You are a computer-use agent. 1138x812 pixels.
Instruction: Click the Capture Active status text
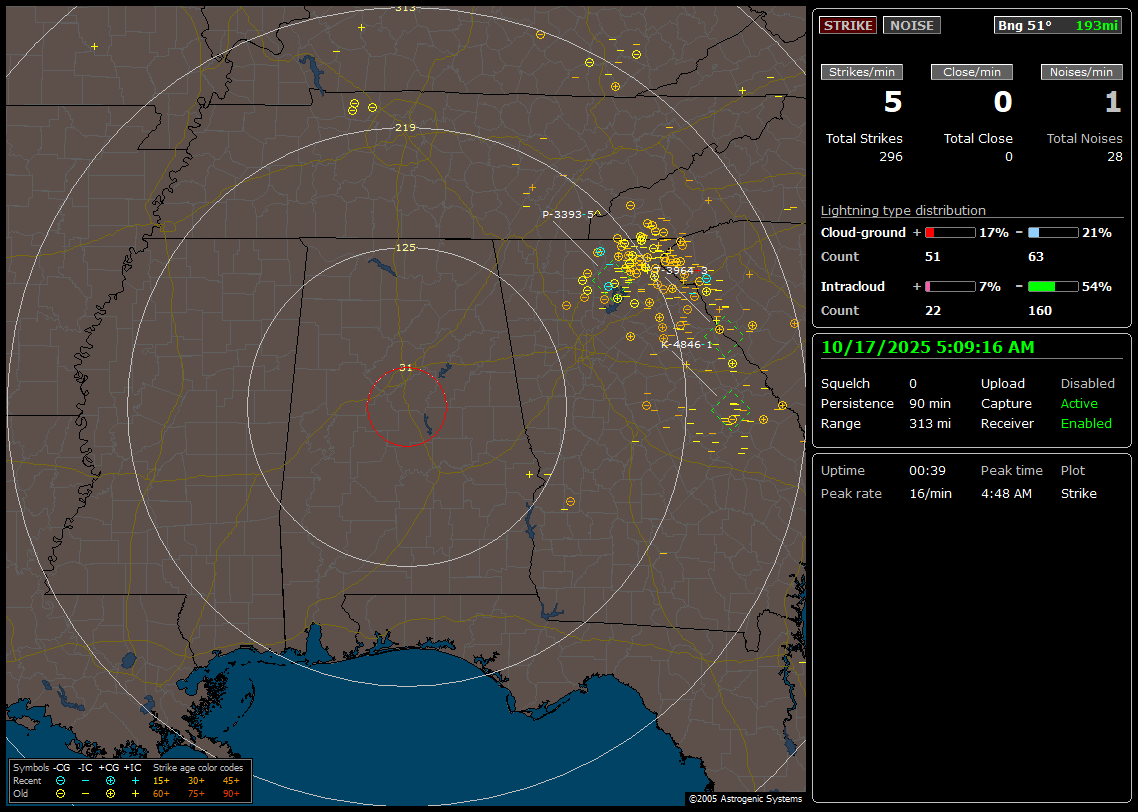click(x=1079, y=403)
